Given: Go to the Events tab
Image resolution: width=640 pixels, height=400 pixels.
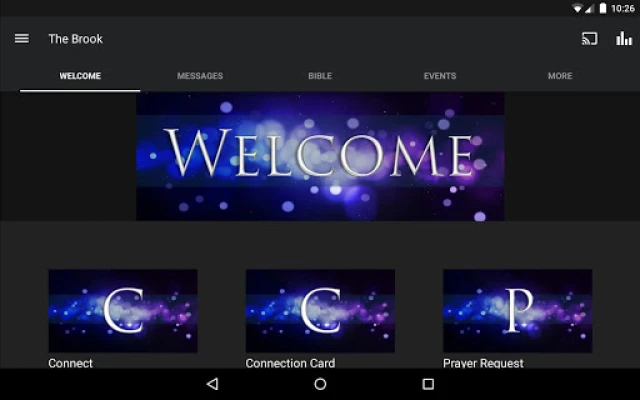Looking at the screenshot, I should point(440,76).
